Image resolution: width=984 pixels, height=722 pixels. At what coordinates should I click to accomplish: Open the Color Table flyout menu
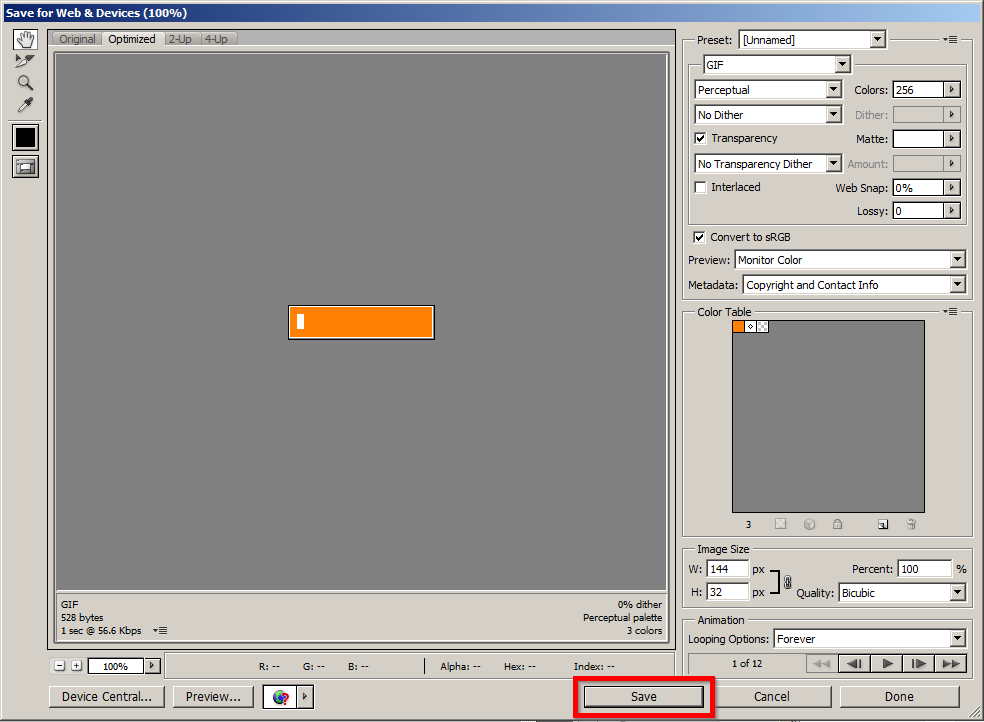[x=950, y=311]
